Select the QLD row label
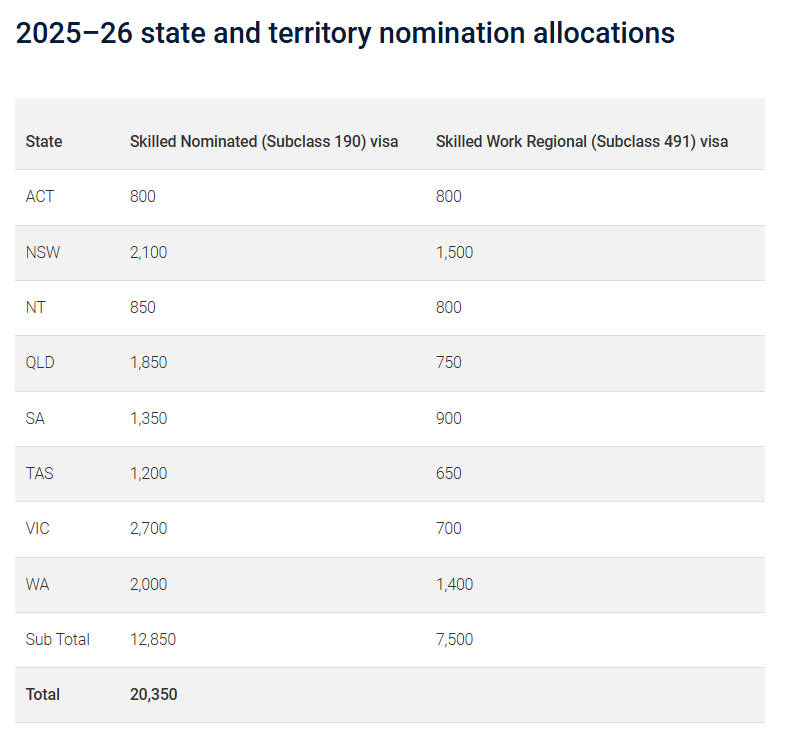This screenshot has width=786, height=743. click(40, 362)
